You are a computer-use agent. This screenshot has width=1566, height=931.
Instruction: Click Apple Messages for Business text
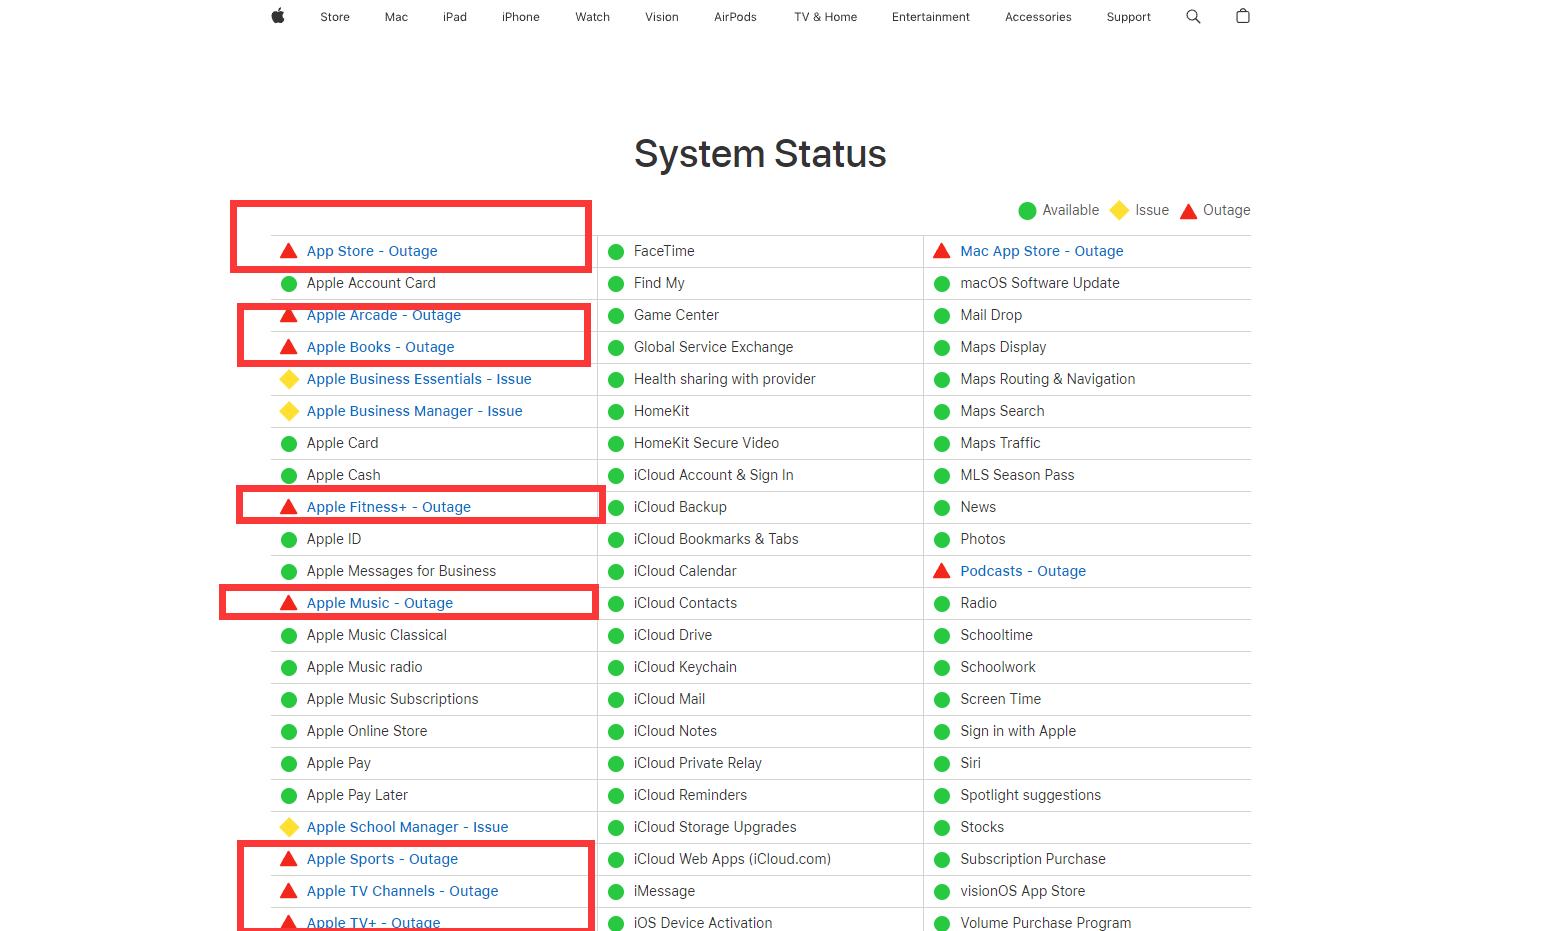pyautogui.click(x=401, y=571)
